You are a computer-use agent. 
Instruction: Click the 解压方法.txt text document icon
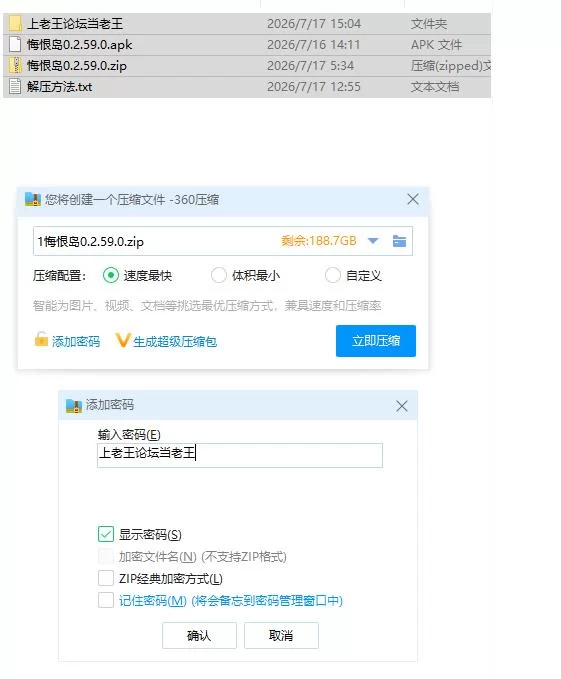(15, 87)
